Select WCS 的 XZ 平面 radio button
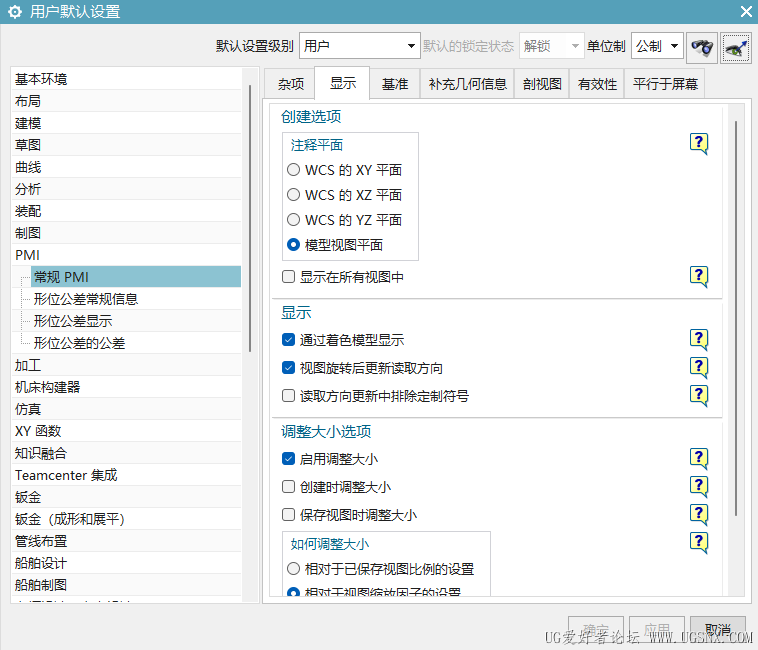 293,195
